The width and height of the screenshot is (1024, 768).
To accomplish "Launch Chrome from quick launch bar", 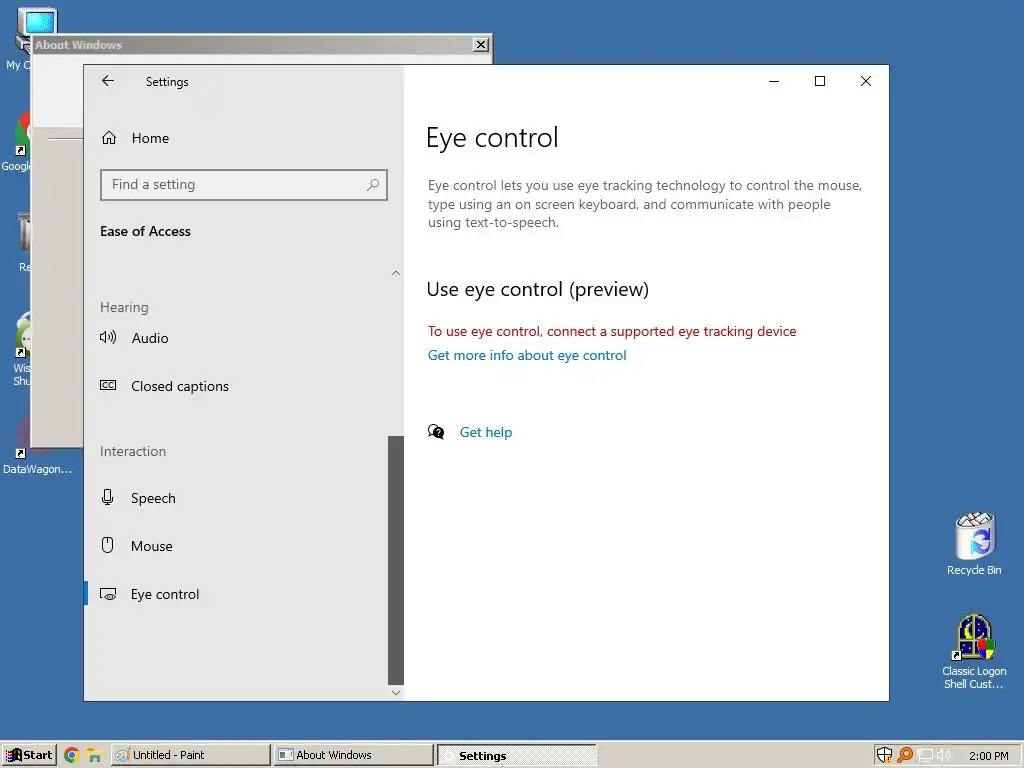I will coord(72,756).
